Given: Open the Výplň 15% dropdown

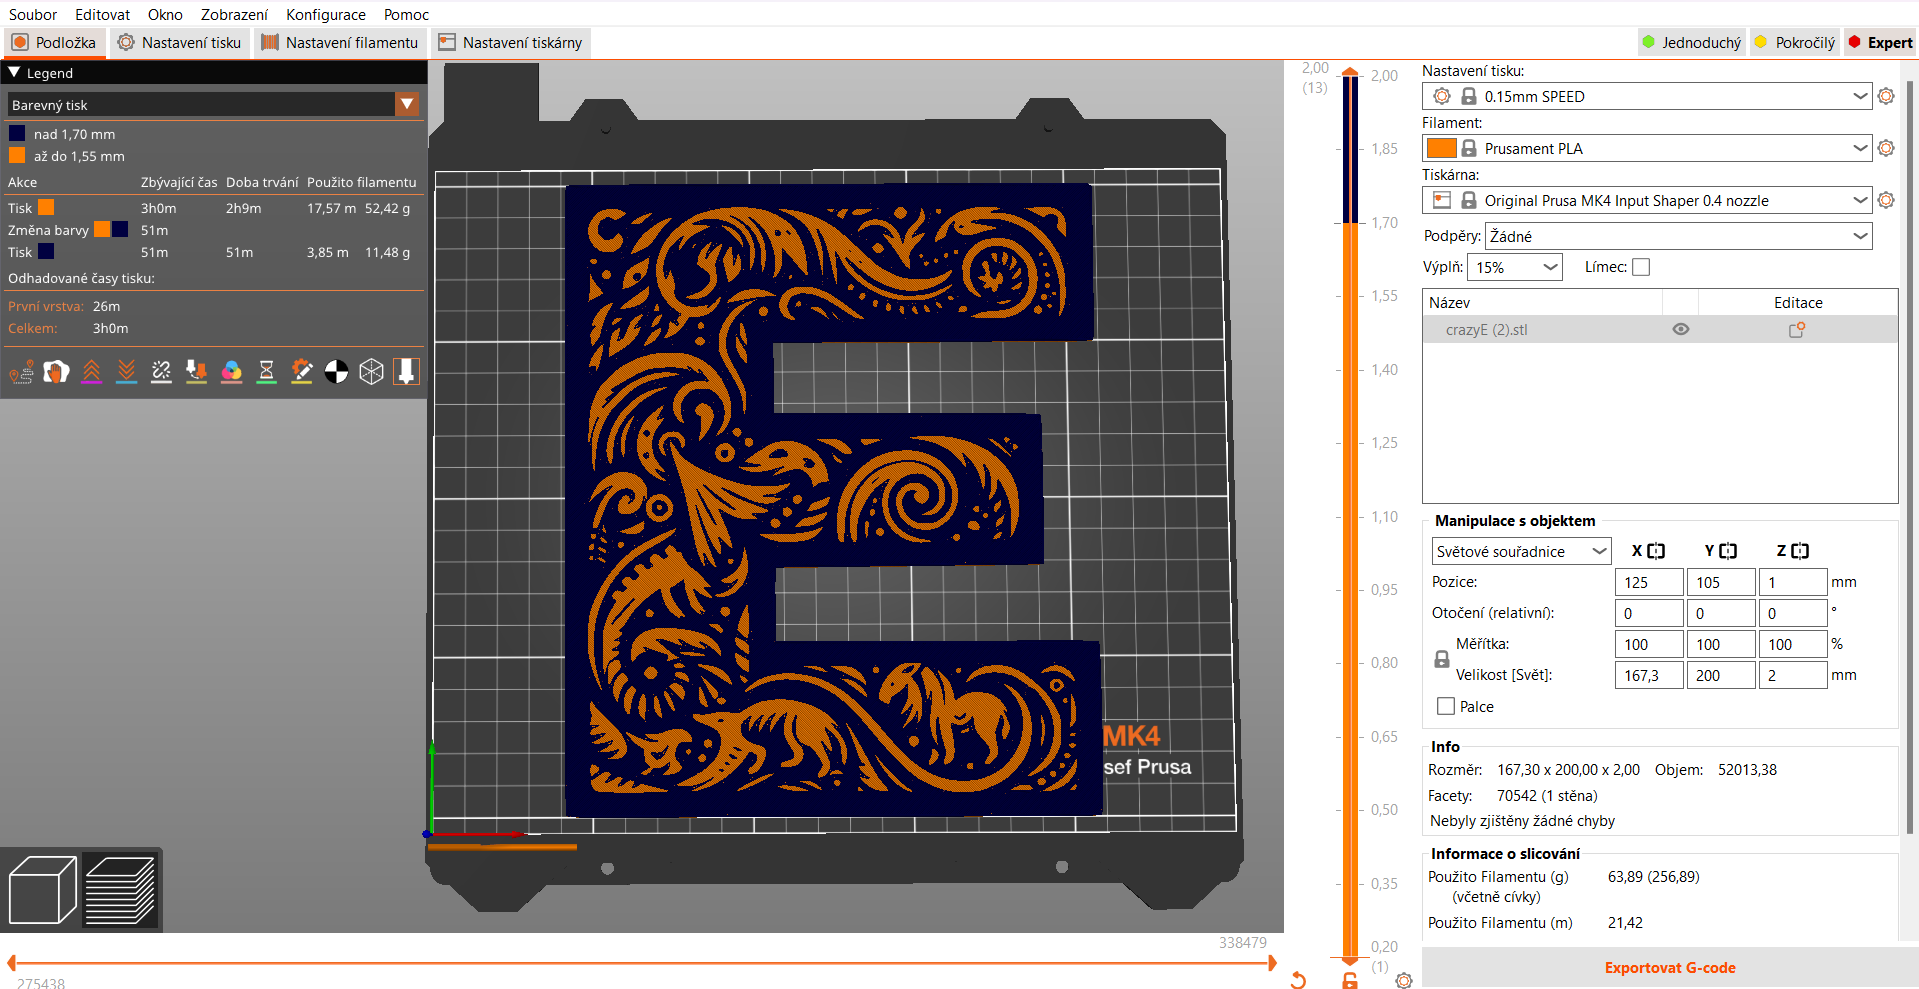Looking at the screenshot, I should (x=1514, y=267).
